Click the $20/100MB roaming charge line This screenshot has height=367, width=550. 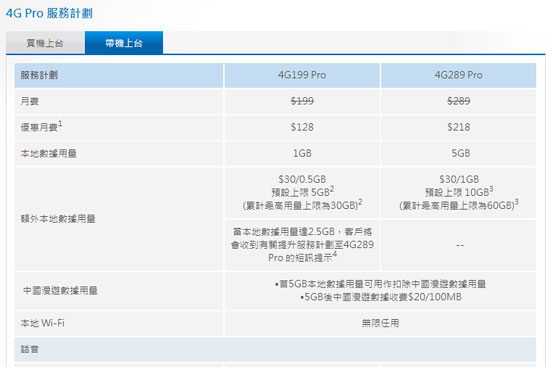click(381, 297)
